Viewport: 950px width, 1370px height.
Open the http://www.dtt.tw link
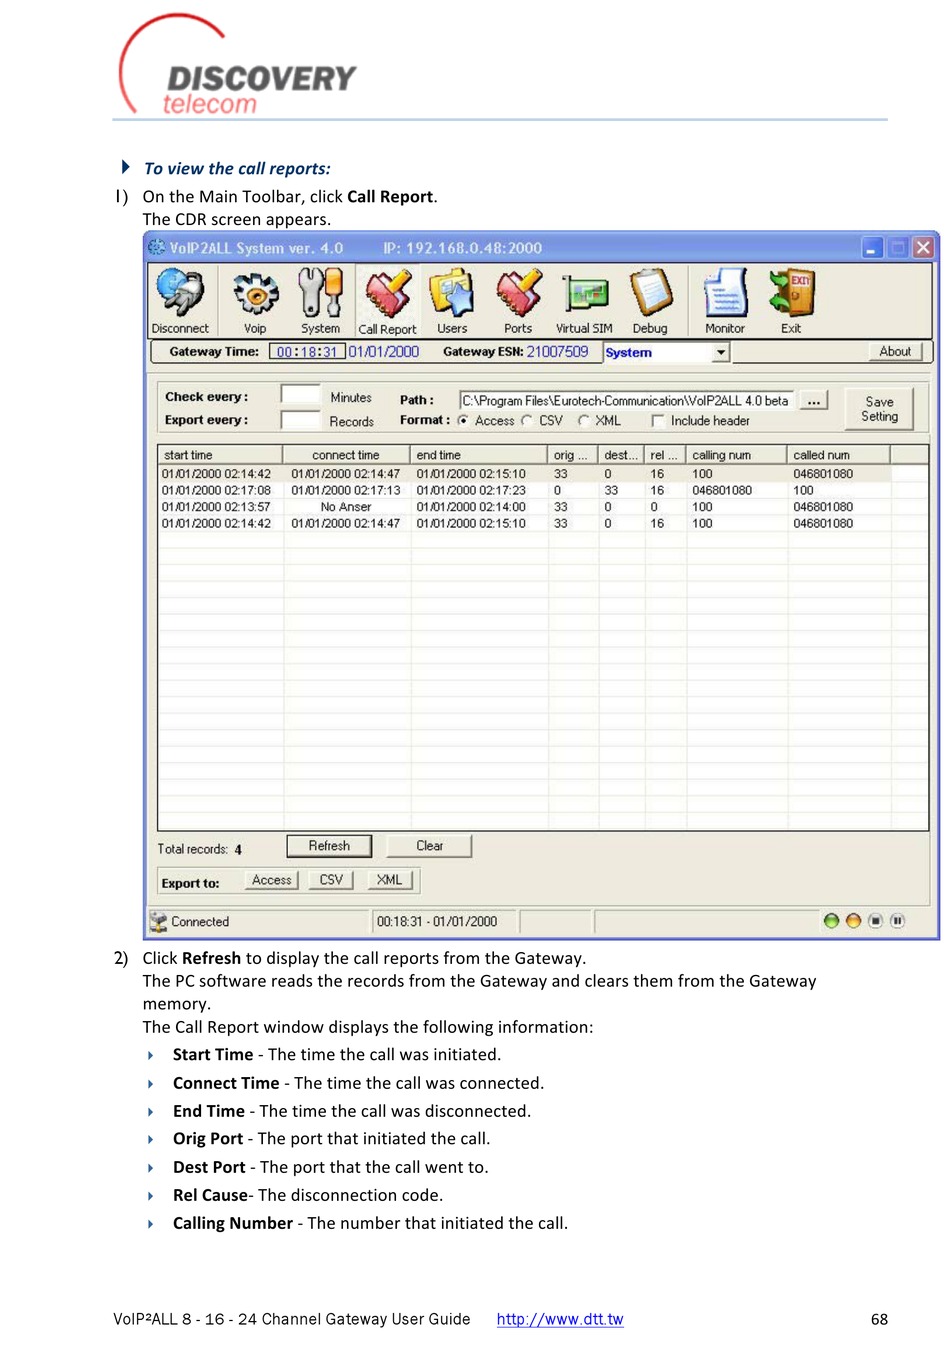pos(560,1319)
